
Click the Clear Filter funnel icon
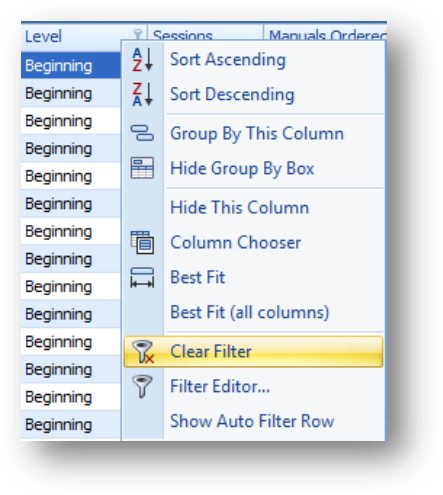[143, 352]
